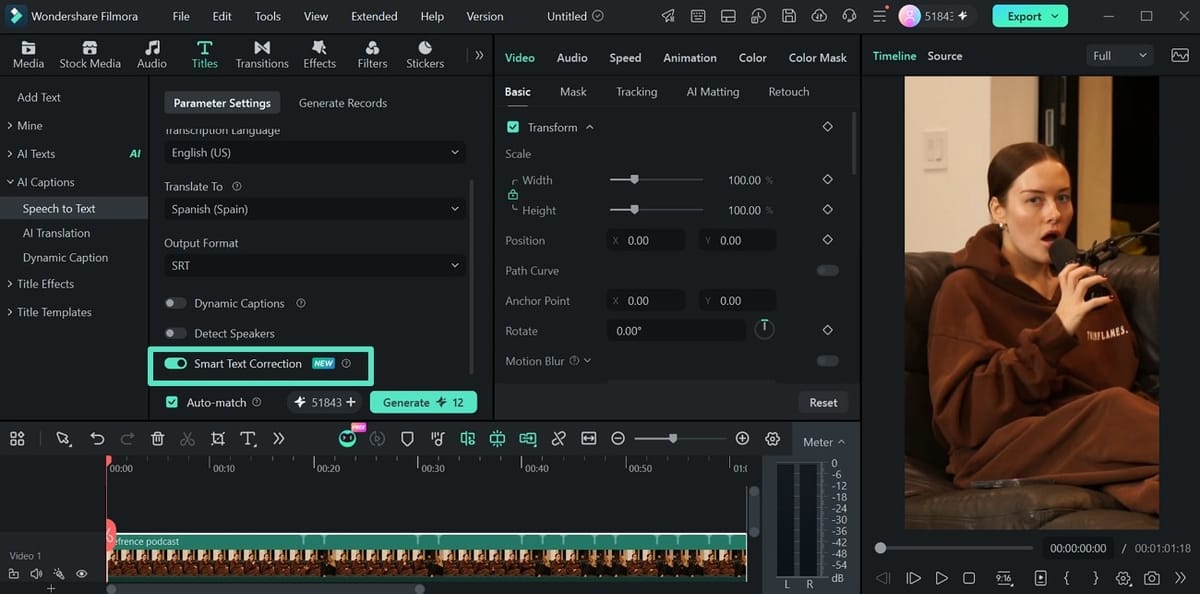Open the Full preview quality dropdown
Viewport: 1200px width, 594px height.
tap(1120, 56)
